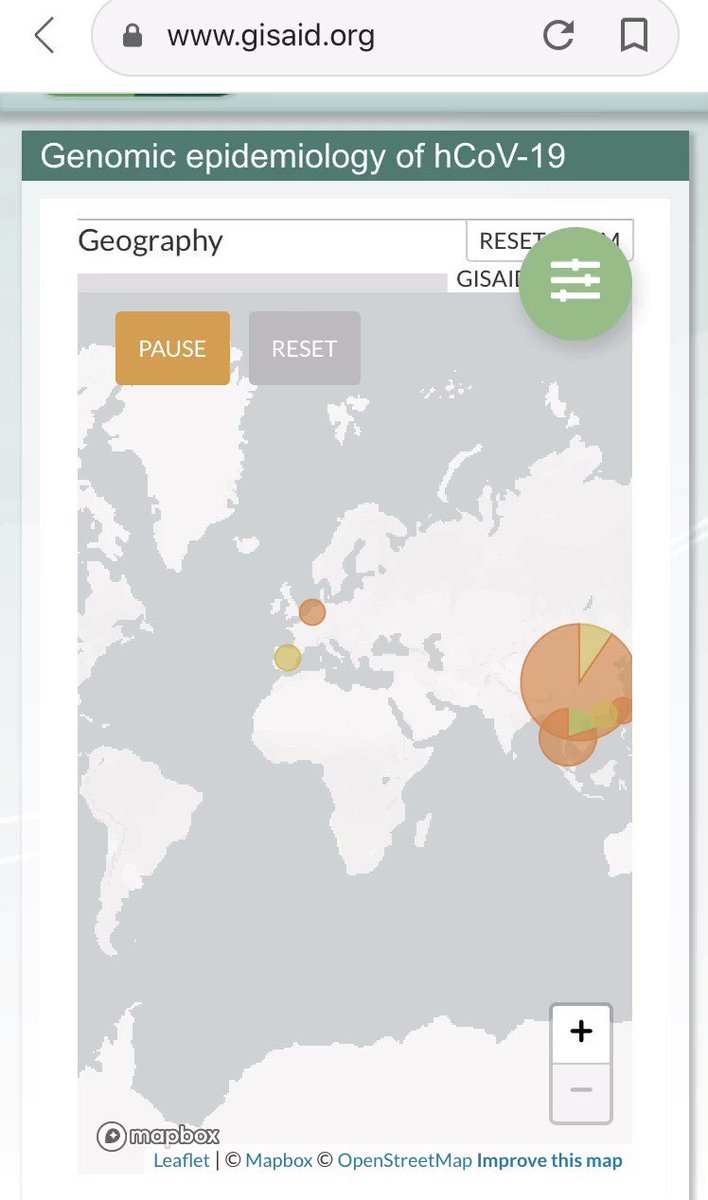Tap the browser back arrow
Image resolution: width=708 pixels, height=1200 pixels.
pos(44,36)
